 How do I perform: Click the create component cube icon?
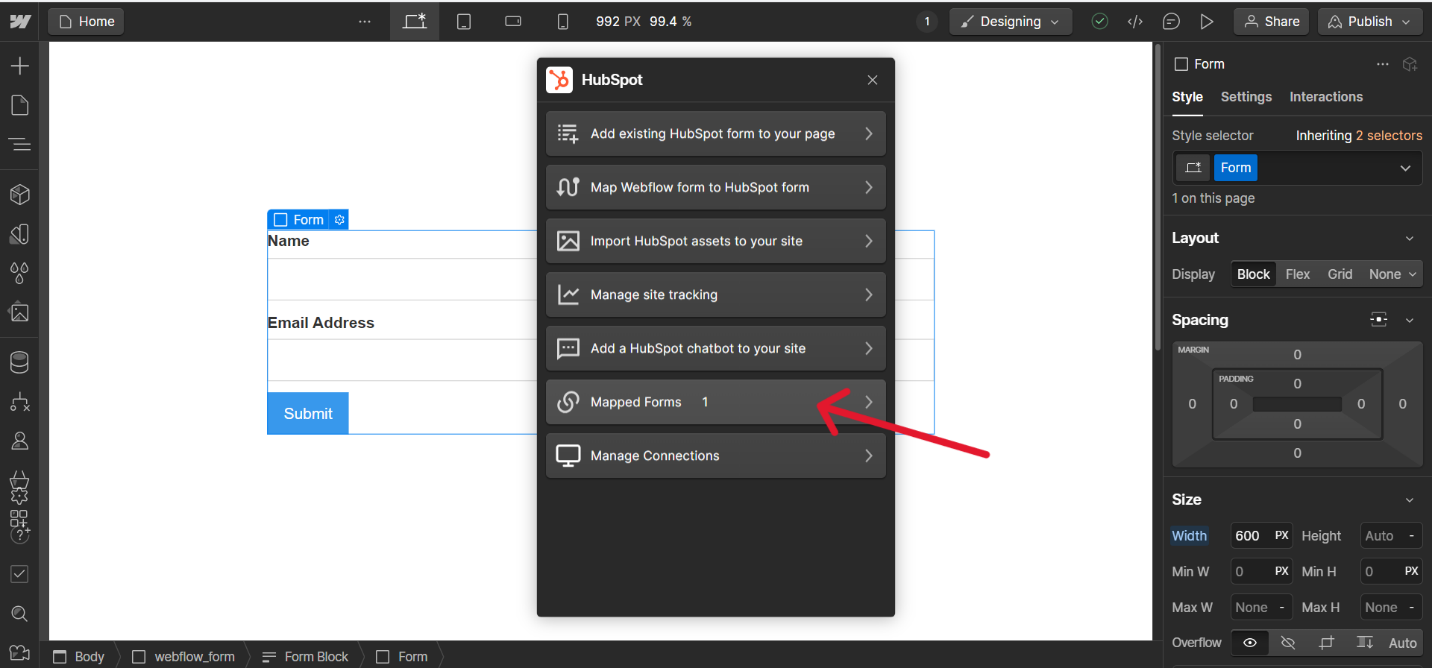pos(1410,64)
